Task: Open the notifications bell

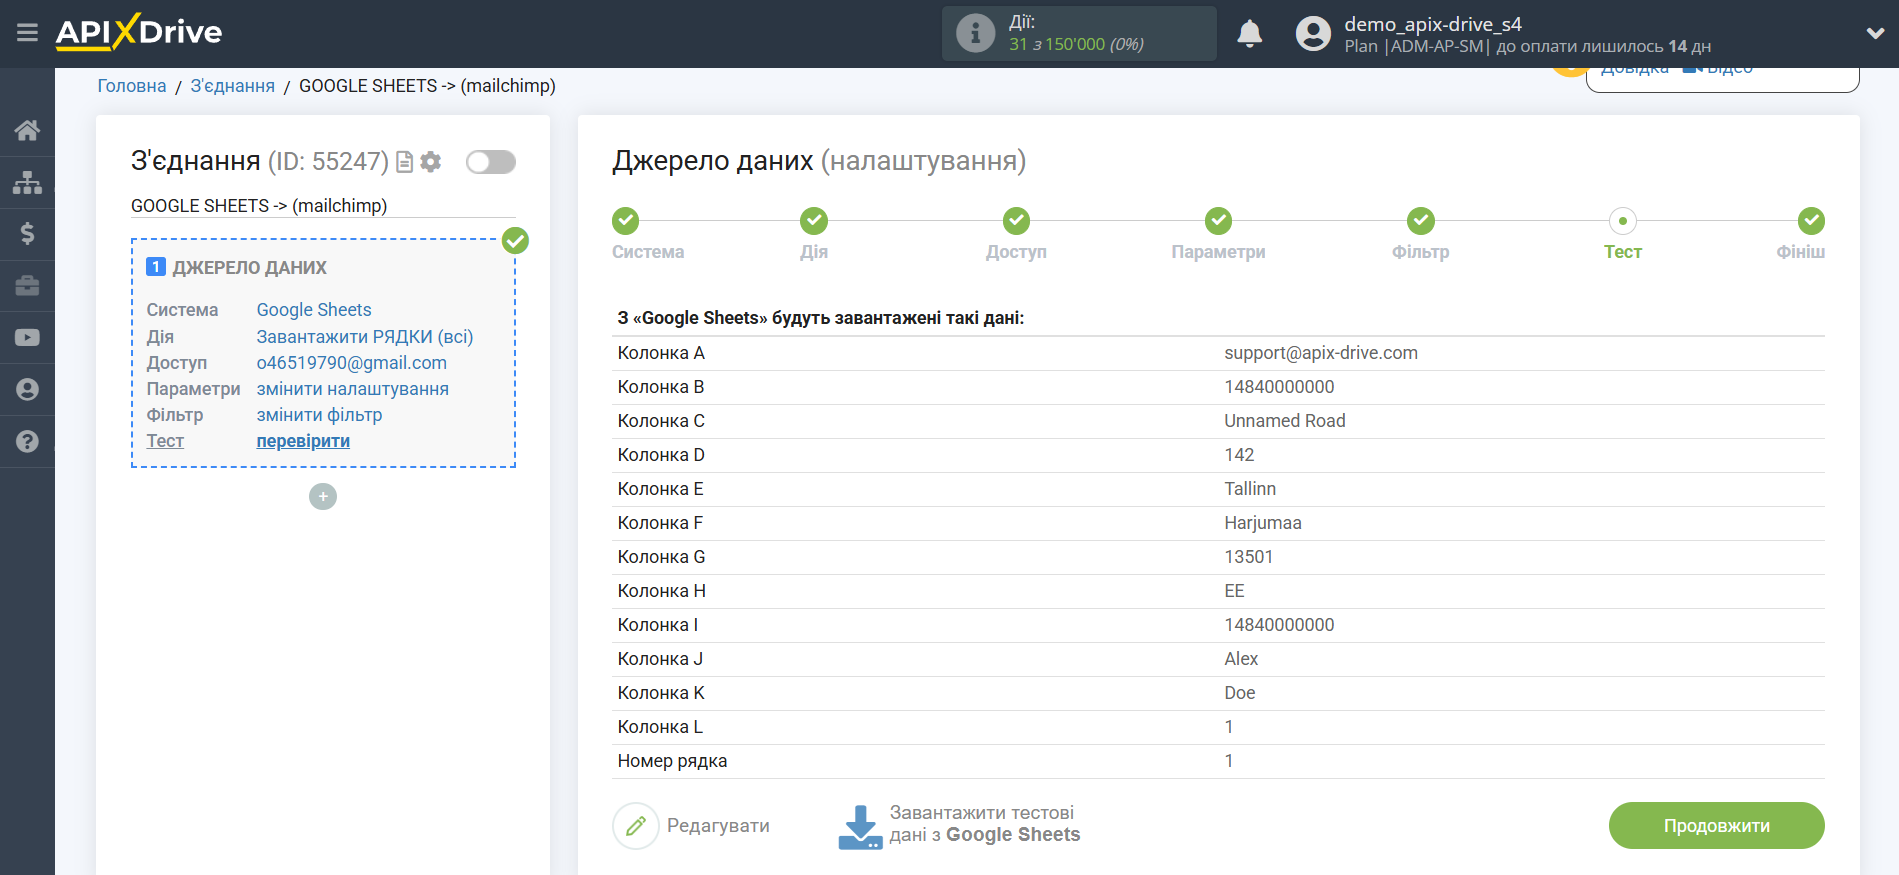Action: (x=1249, y=33)
